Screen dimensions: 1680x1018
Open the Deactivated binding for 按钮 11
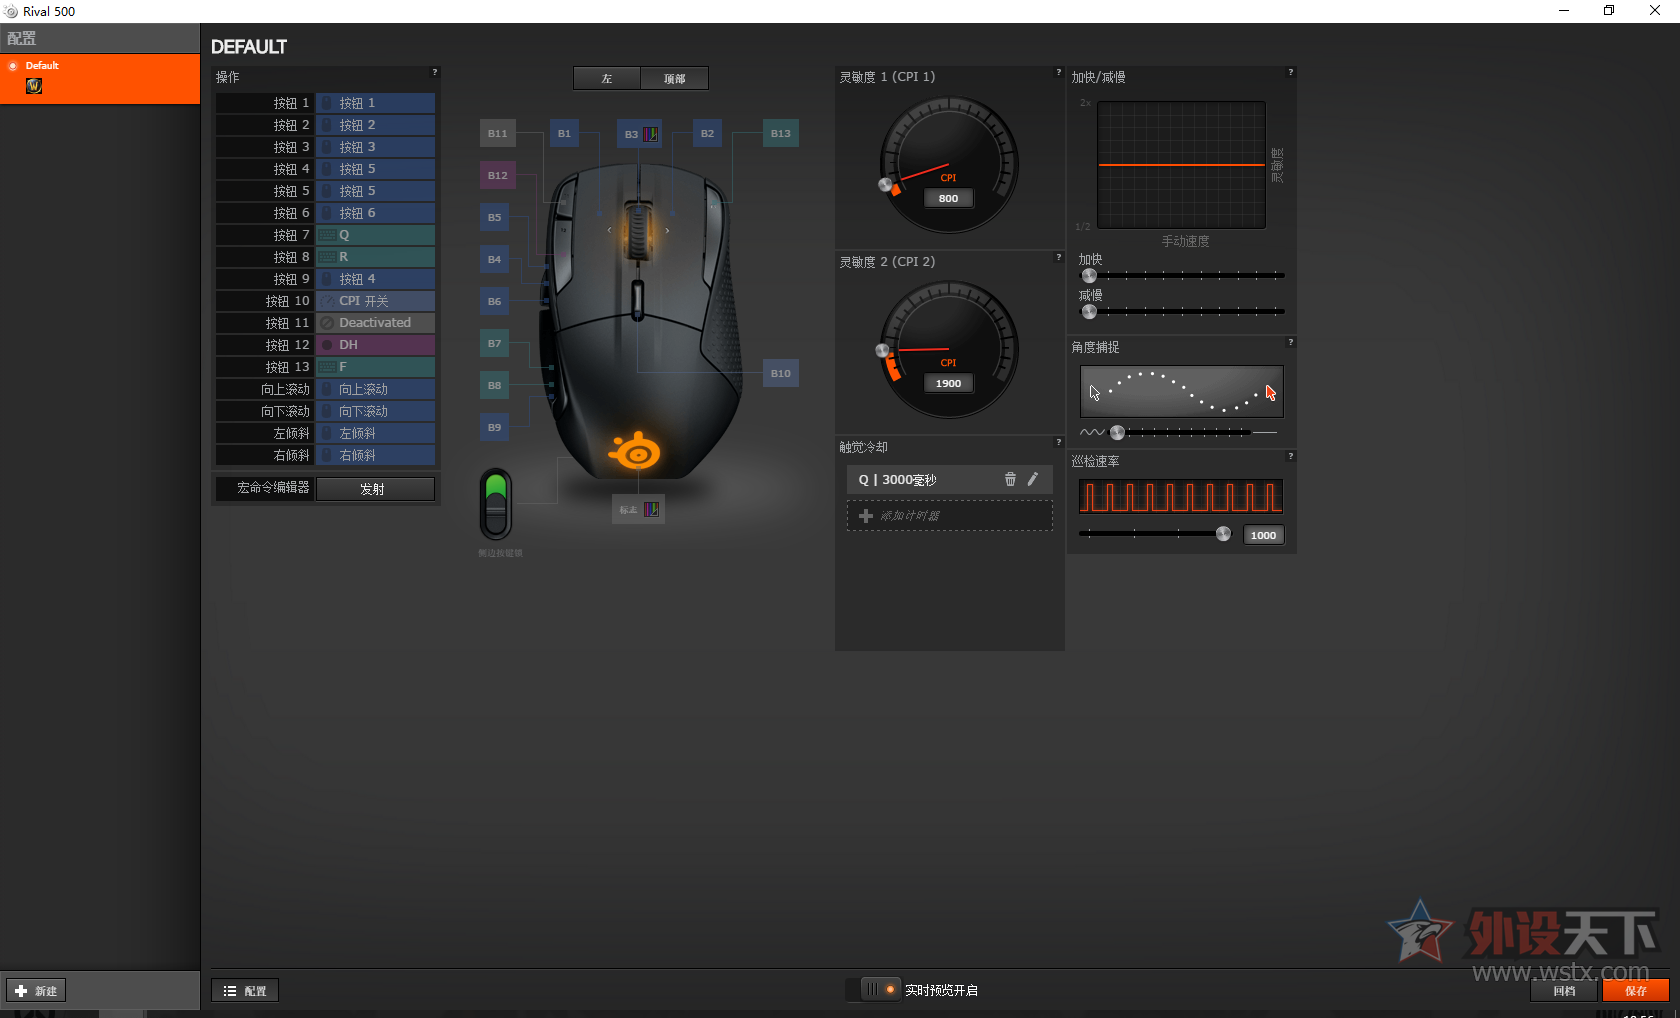point(375,322)
